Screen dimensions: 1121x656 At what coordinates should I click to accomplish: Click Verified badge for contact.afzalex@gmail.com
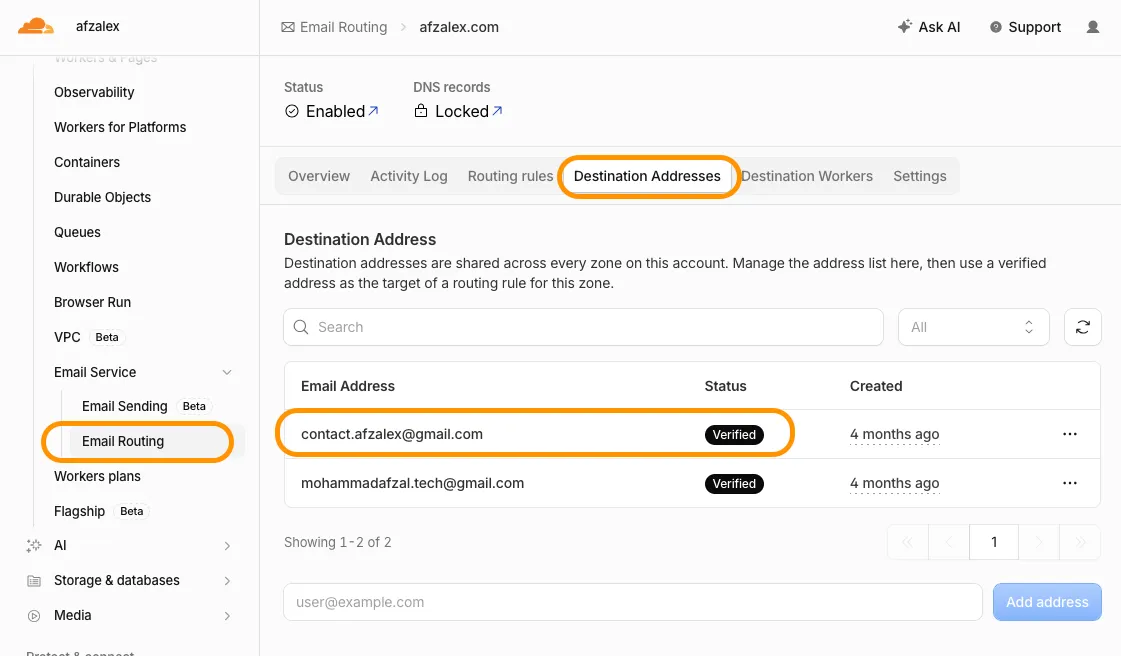[x=734, y=434]
